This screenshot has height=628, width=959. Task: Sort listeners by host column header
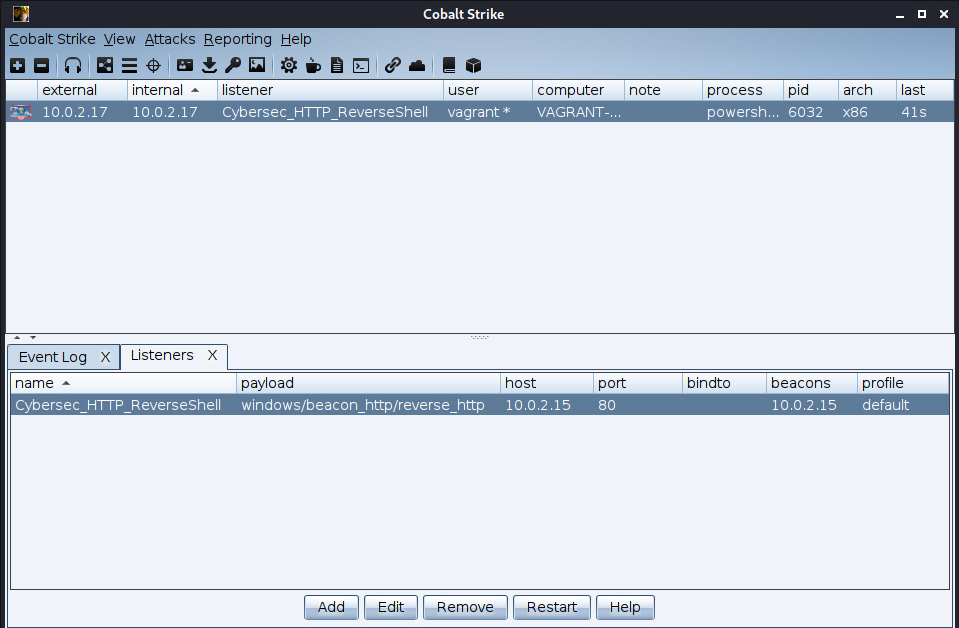tap(547, 383)
